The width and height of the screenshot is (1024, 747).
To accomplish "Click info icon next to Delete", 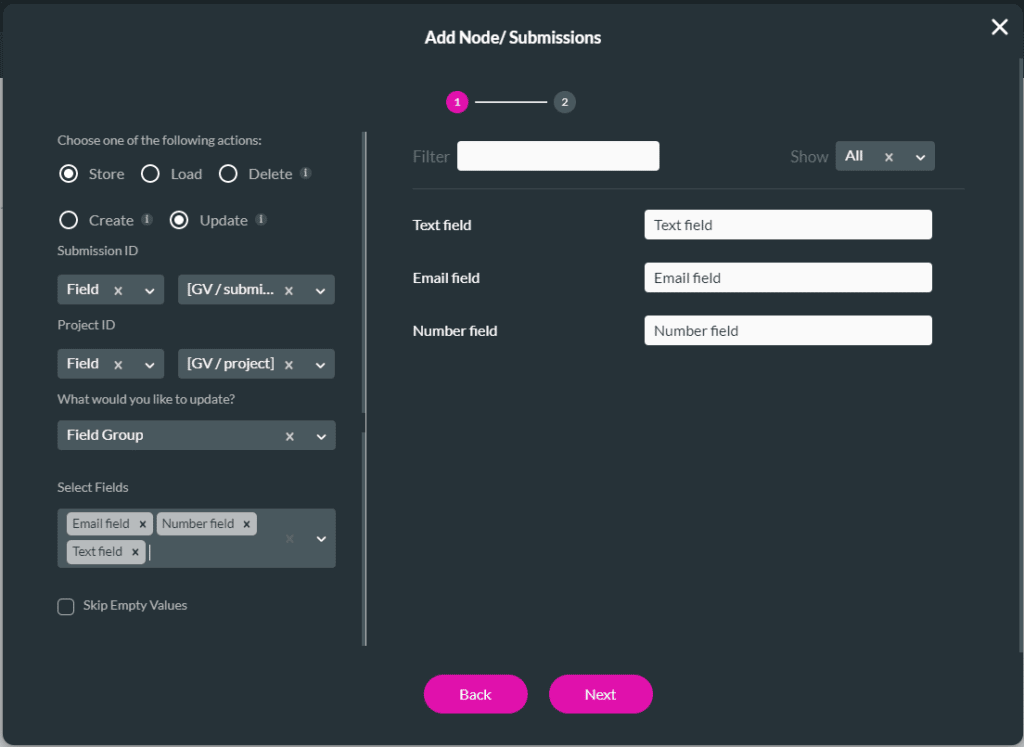I will [306, 173].
